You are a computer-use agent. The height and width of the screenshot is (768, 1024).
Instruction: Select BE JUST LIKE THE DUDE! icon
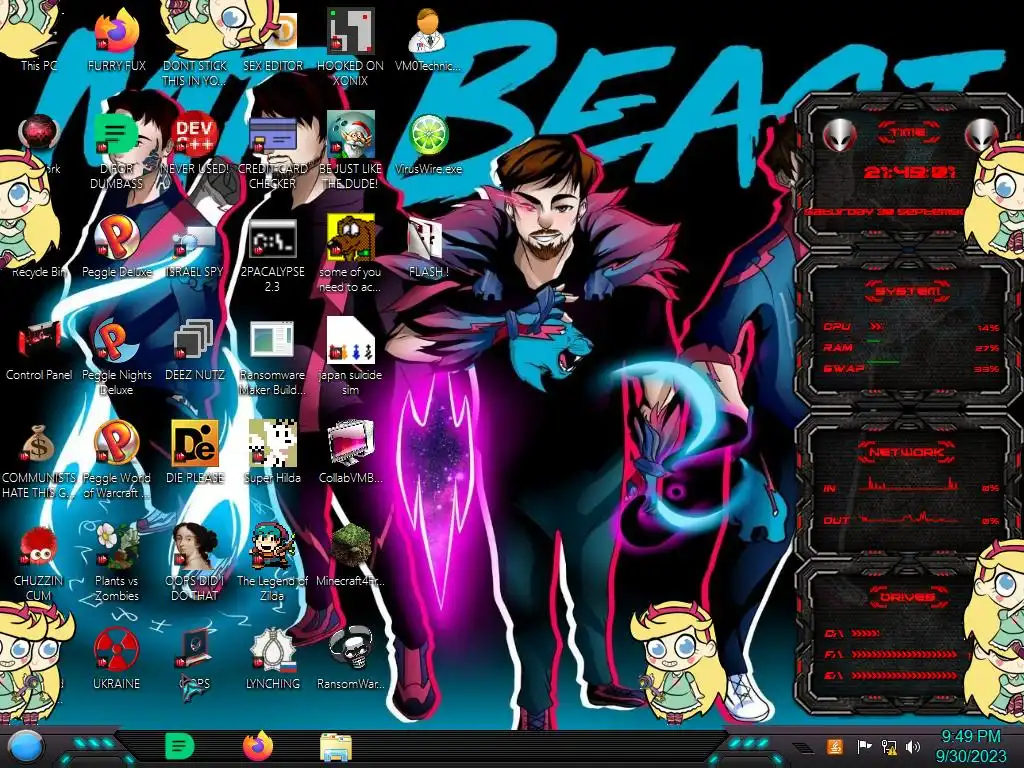350,150
